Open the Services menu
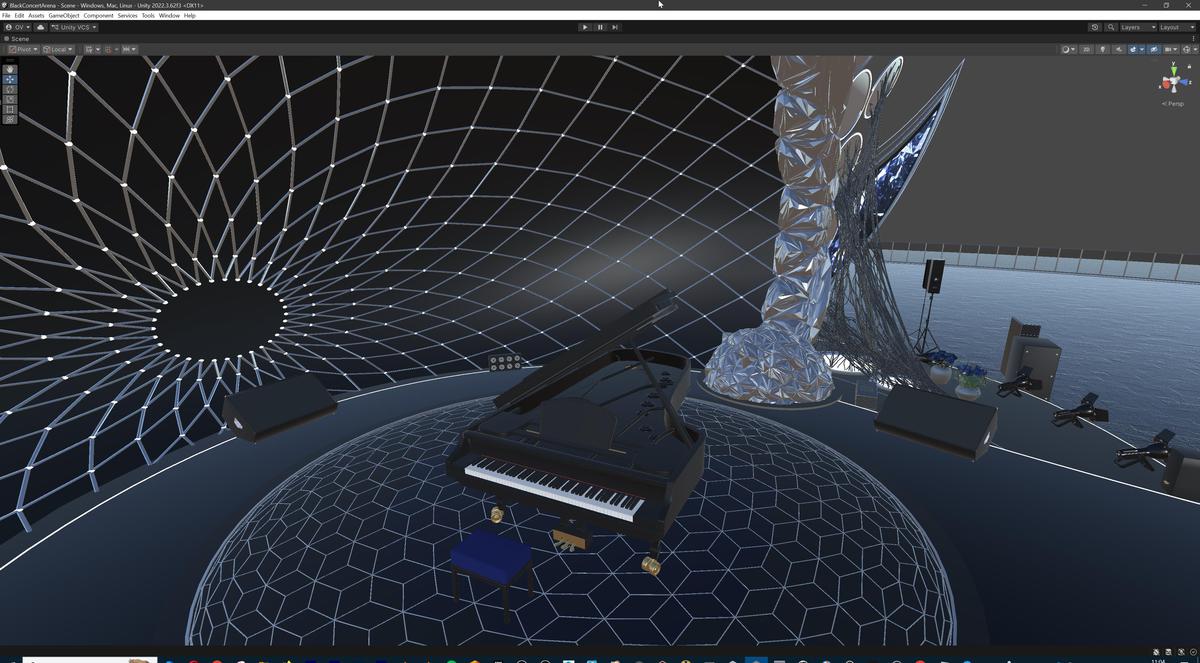Image resolution: width=1200 pixels, height=663 pixels. tap(127, 15)
